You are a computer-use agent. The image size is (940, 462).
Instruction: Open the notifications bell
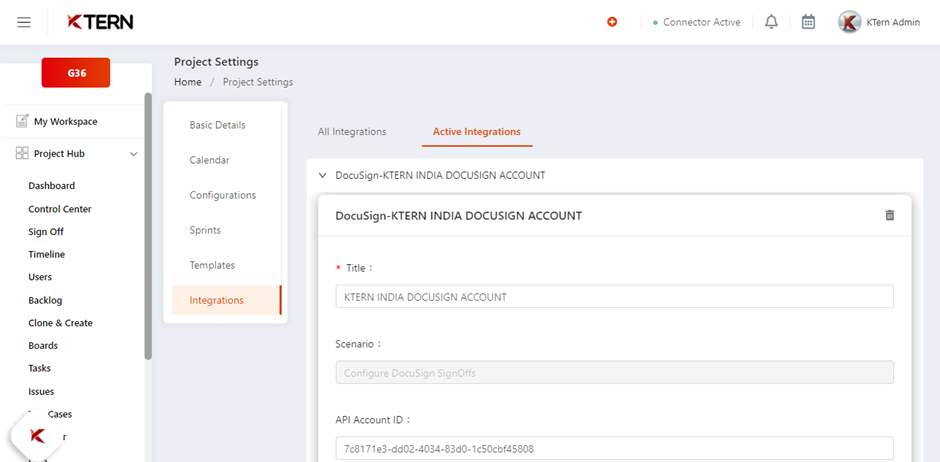coord(772,22)
